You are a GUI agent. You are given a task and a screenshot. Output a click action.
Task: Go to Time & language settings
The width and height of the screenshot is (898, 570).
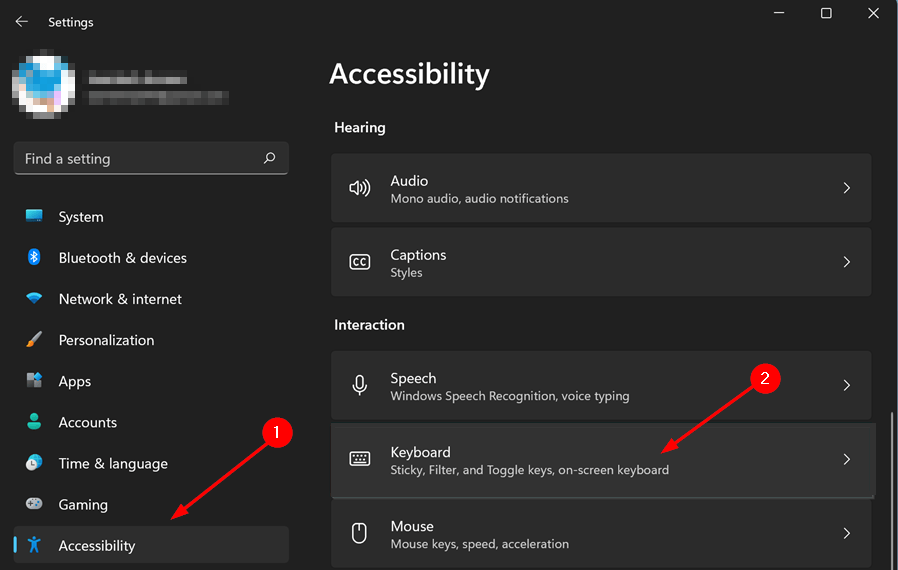(x=151, y=463)
